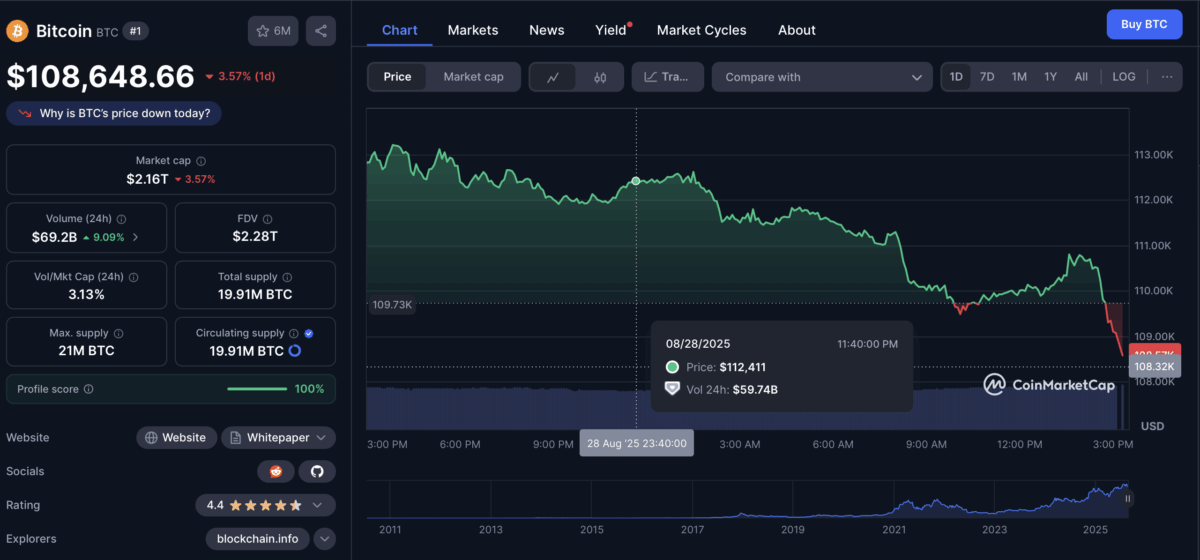Click the 109.73K baseline price label
1200x560 pixels.
[x=392, y=304]
